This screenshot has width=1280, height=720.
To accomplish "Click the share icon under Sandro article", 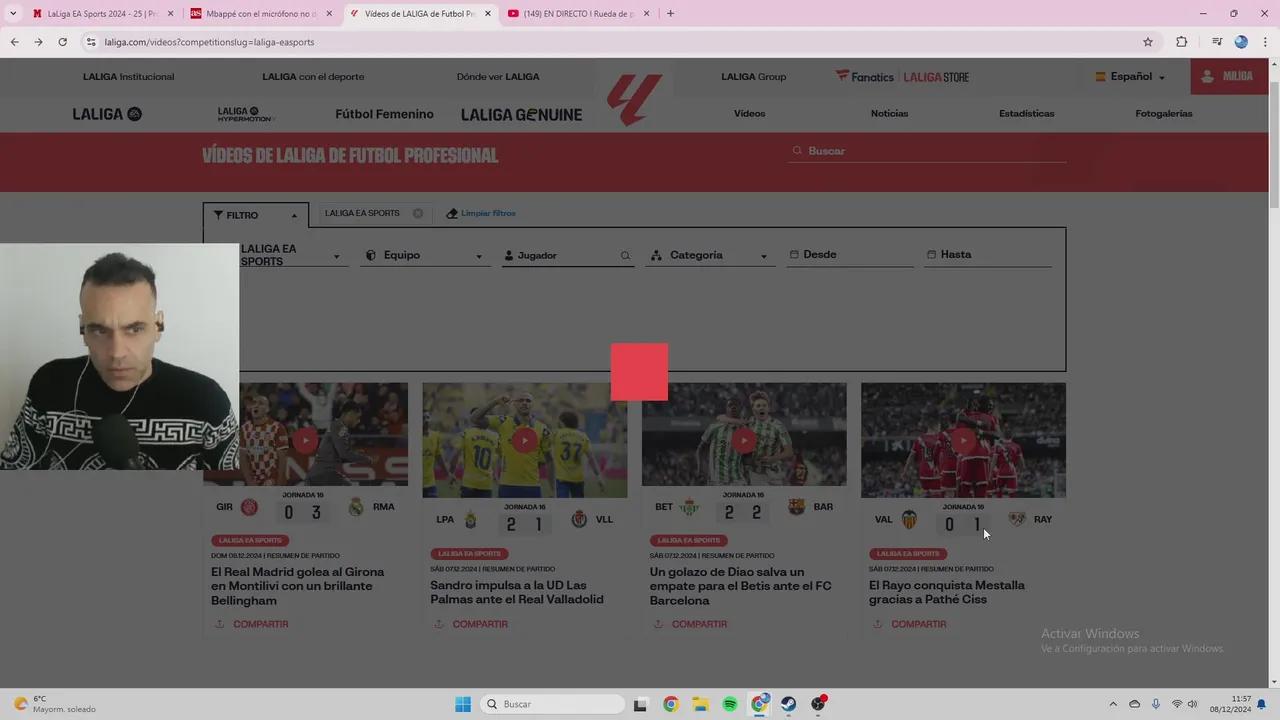I will tap(438, 624).
